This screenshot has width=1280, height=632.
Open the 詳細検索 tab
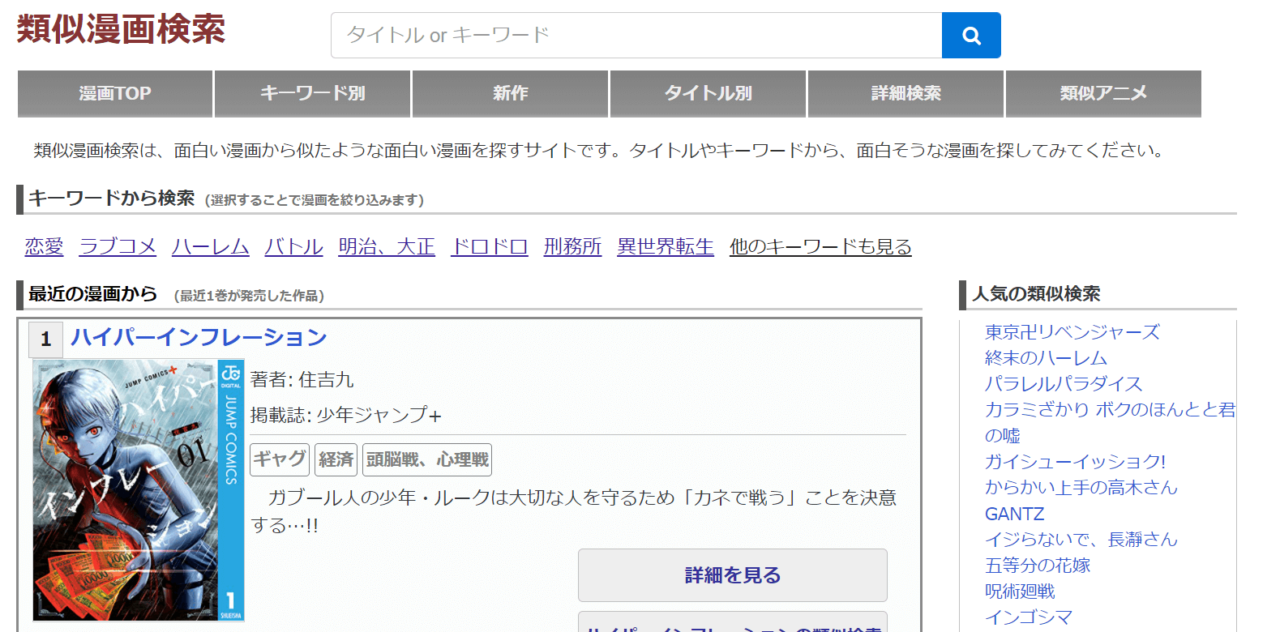pos(906,94)
